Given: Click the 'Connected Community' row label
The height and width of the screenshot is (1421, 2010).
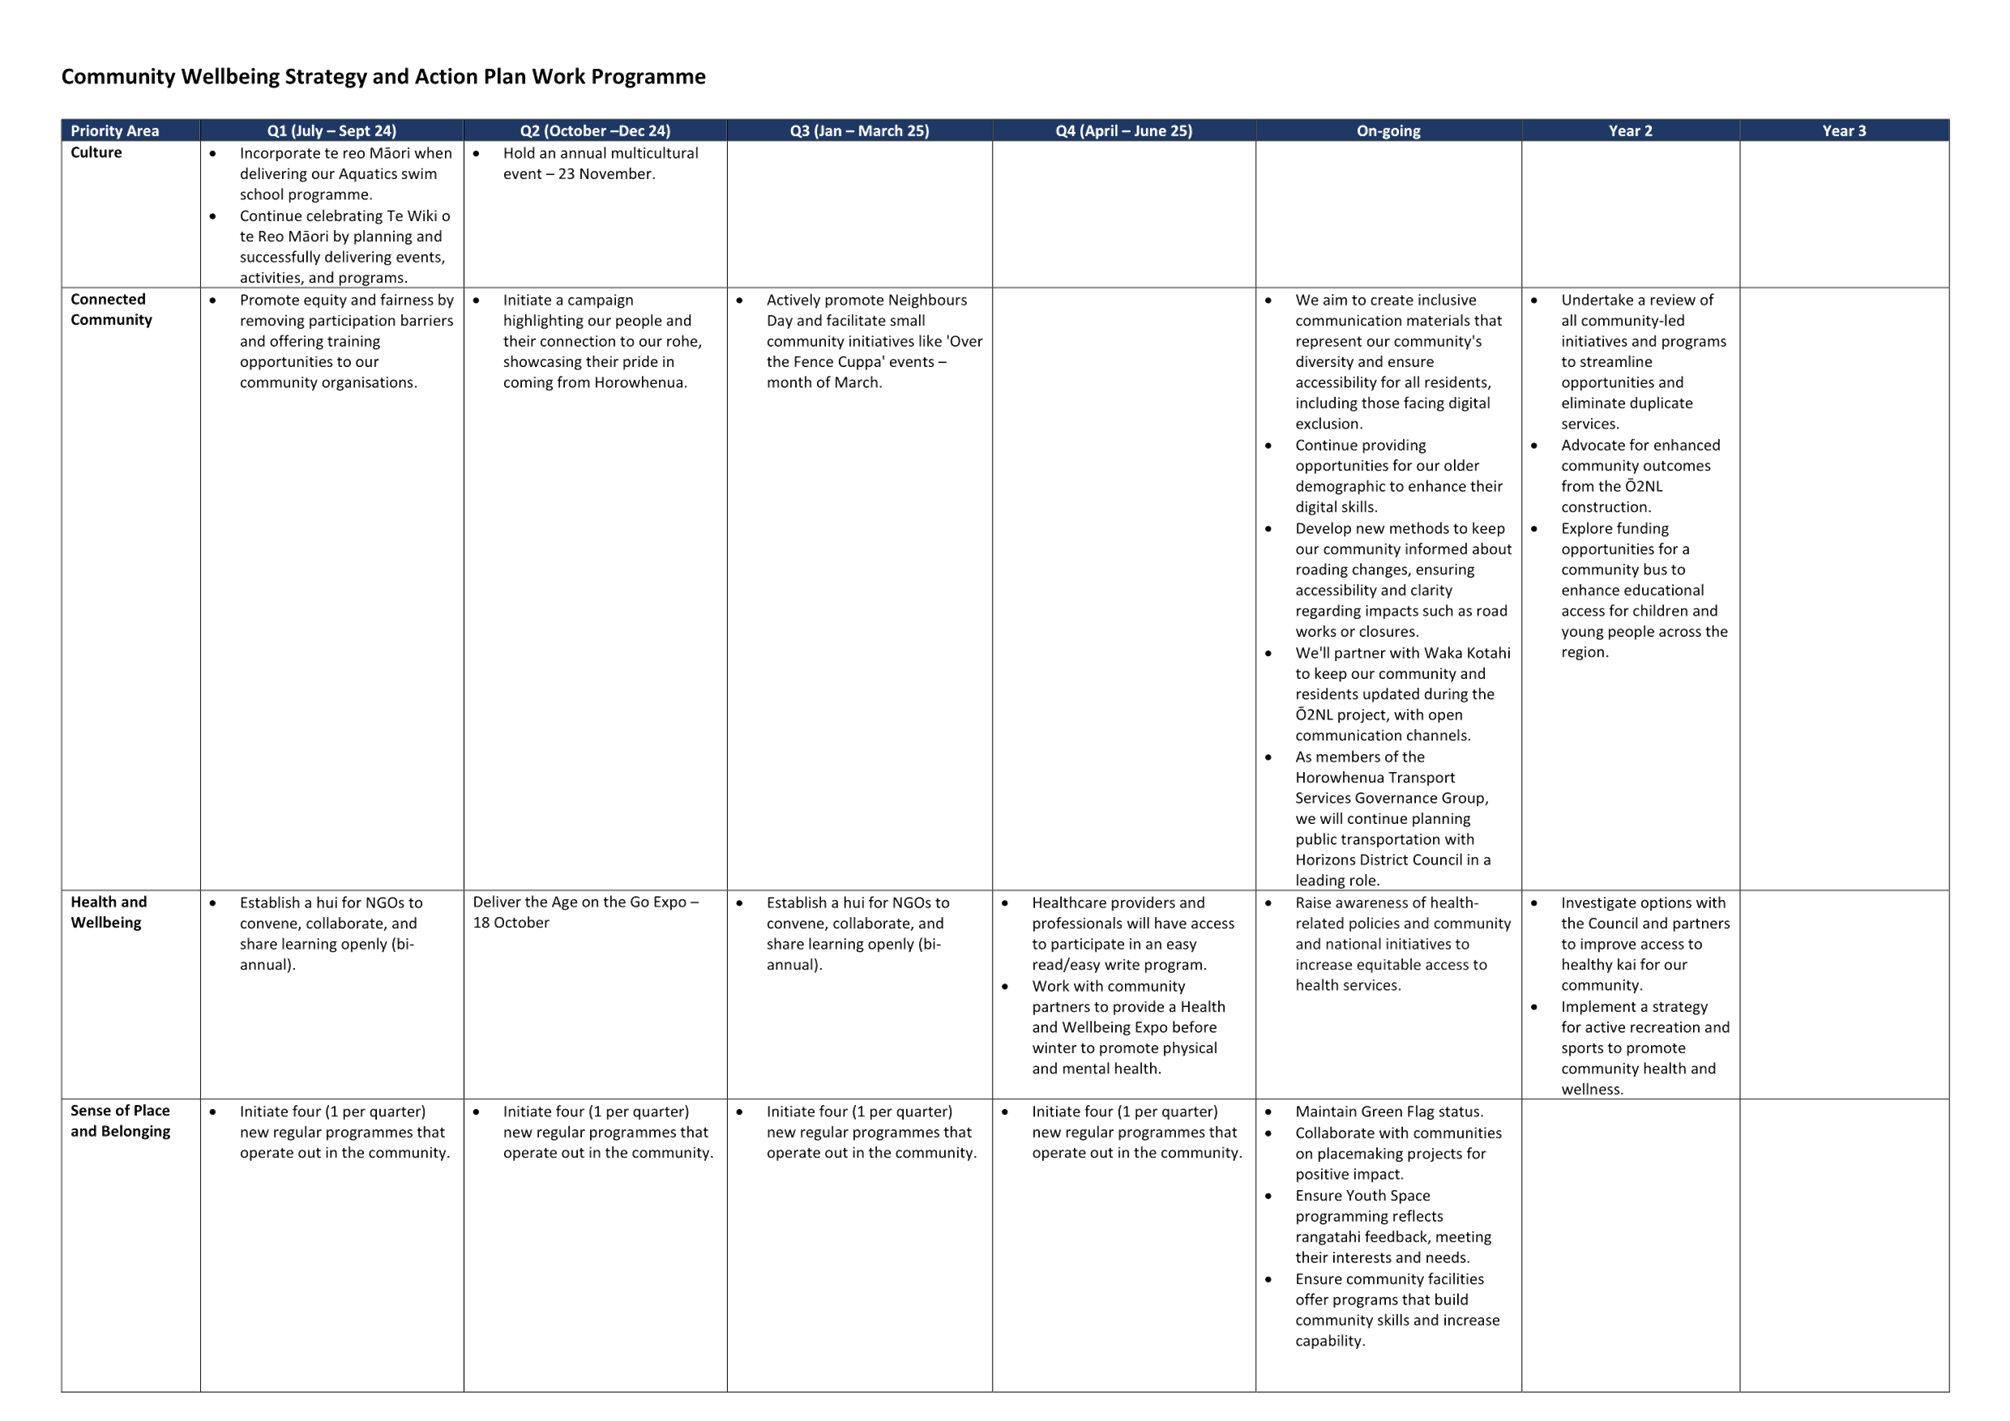Looking at the screenshot, I should point(111,309).
